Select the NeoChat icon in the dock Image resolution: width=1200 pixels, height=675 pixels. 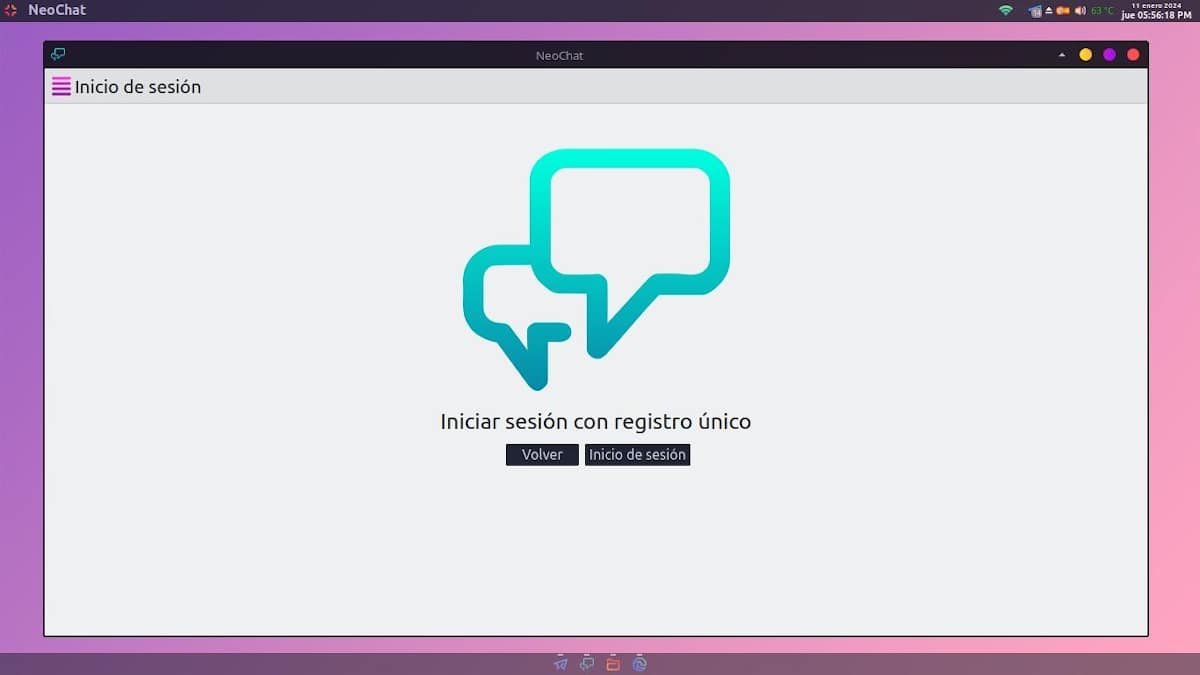click(586, 663)
